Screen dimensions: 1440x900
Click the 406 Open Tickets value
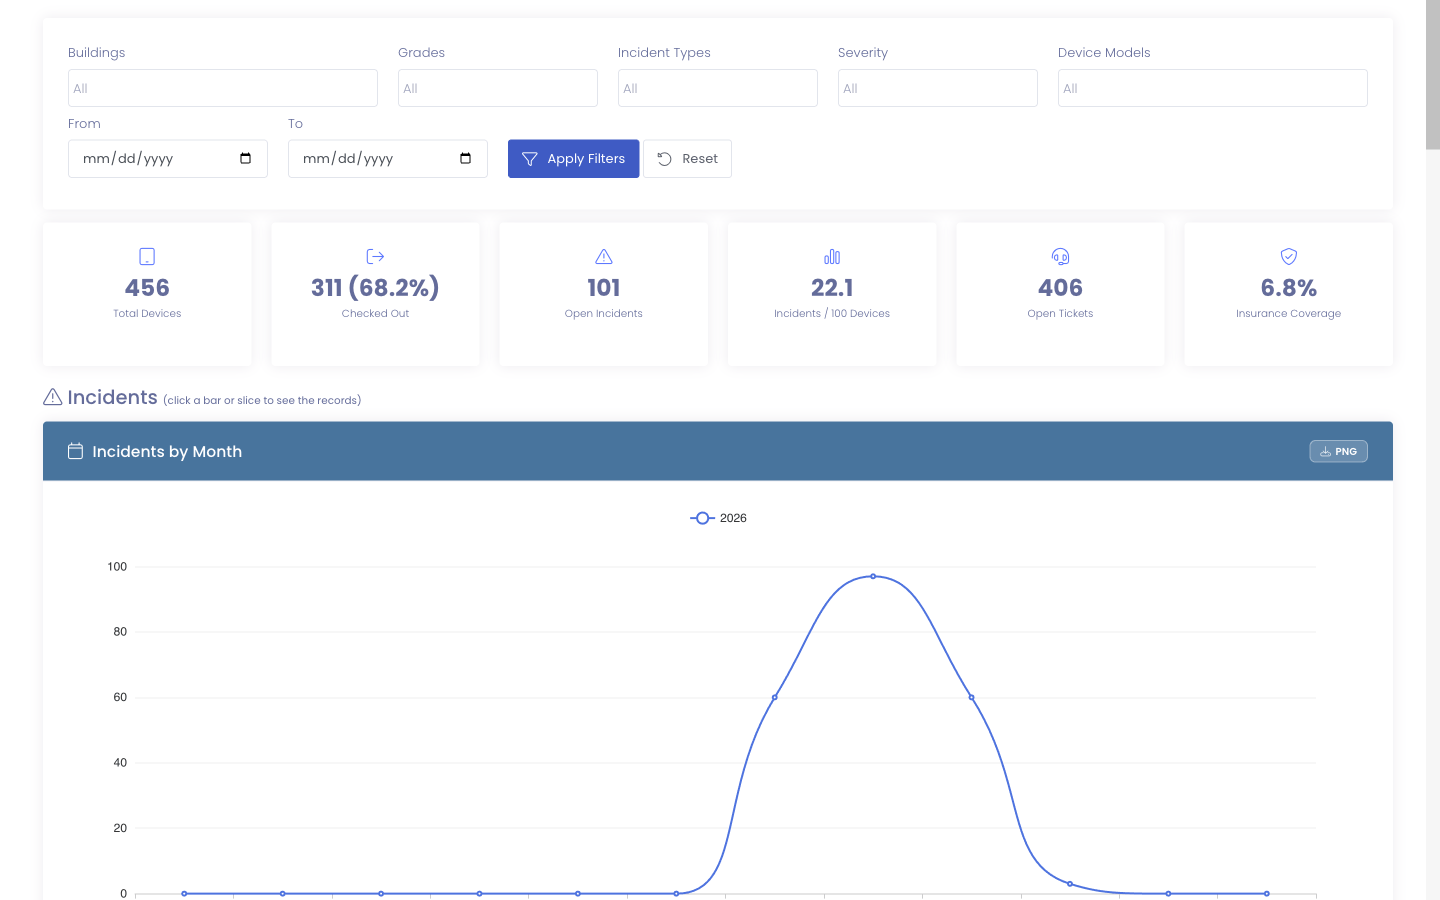click(x=1060, y=288)
